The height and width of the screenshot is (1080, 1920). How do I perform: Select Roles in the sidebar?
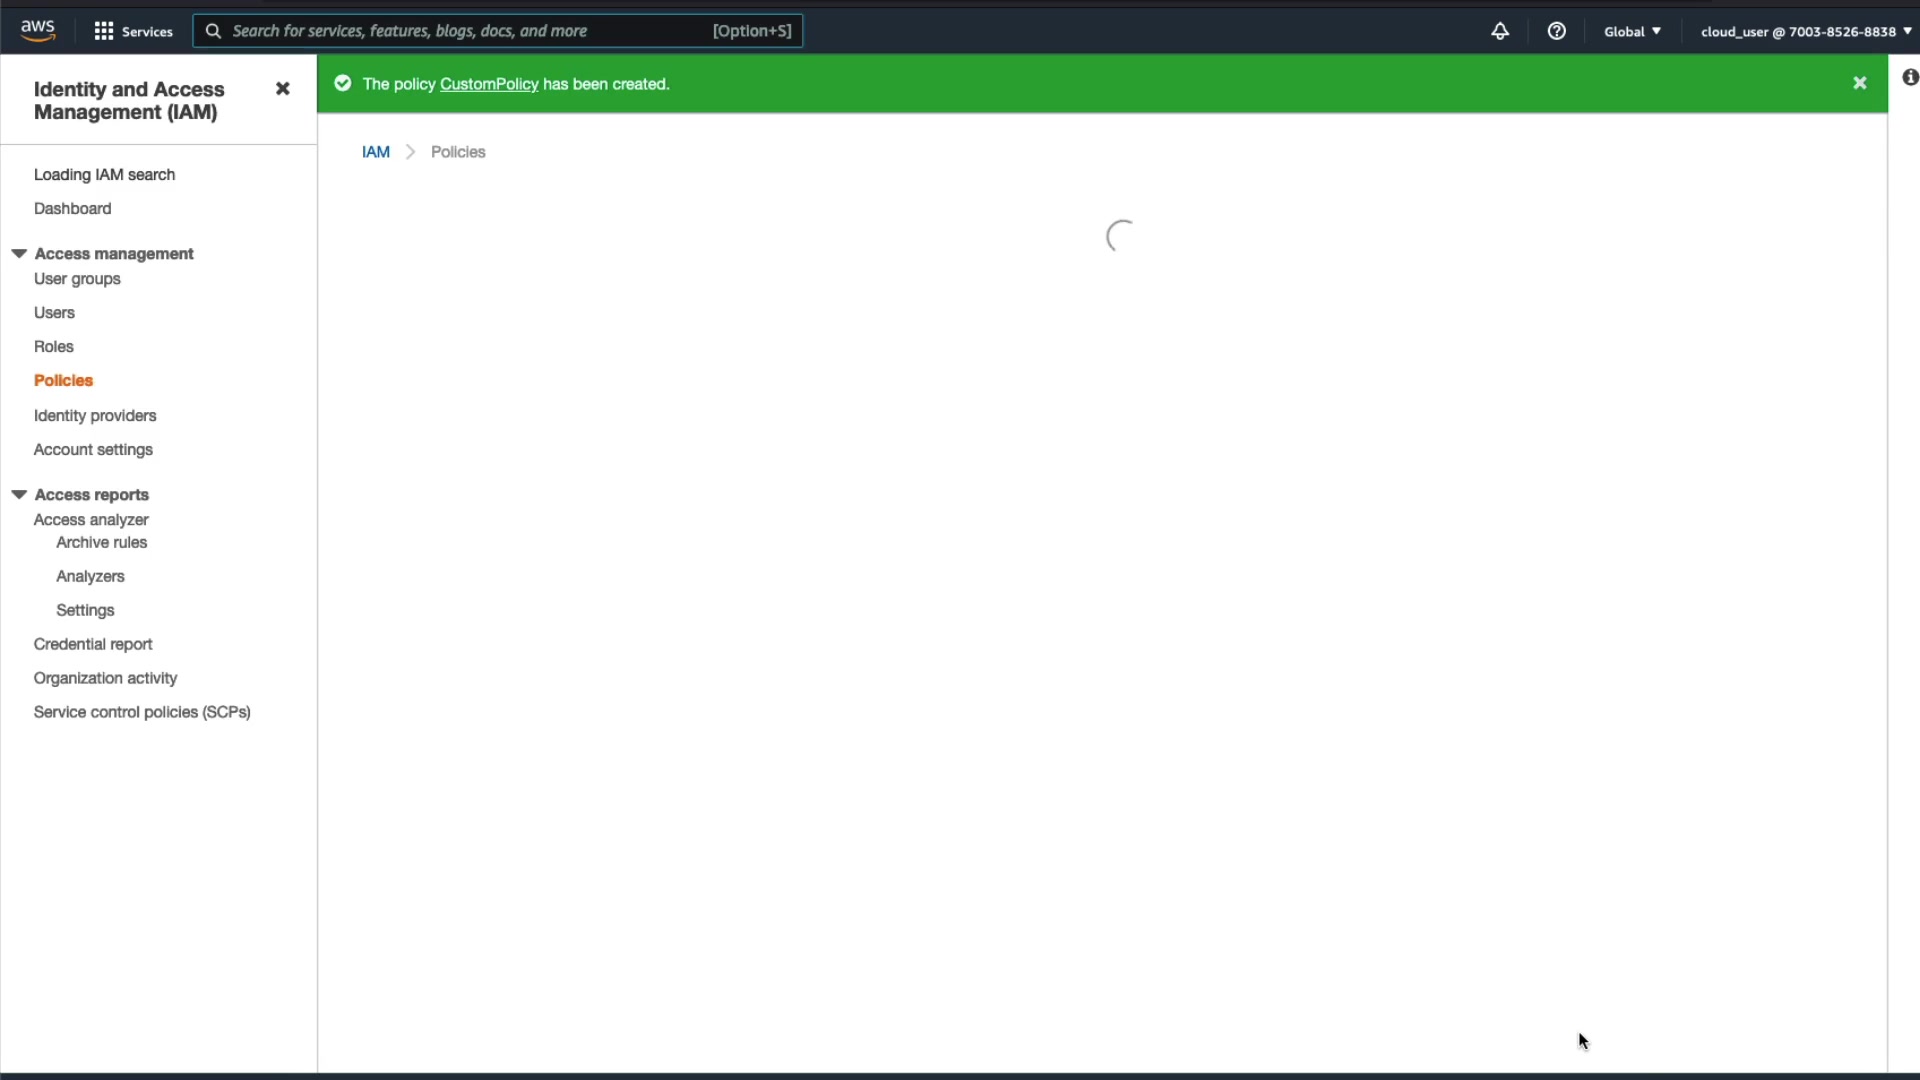click(x=54, y=347)
